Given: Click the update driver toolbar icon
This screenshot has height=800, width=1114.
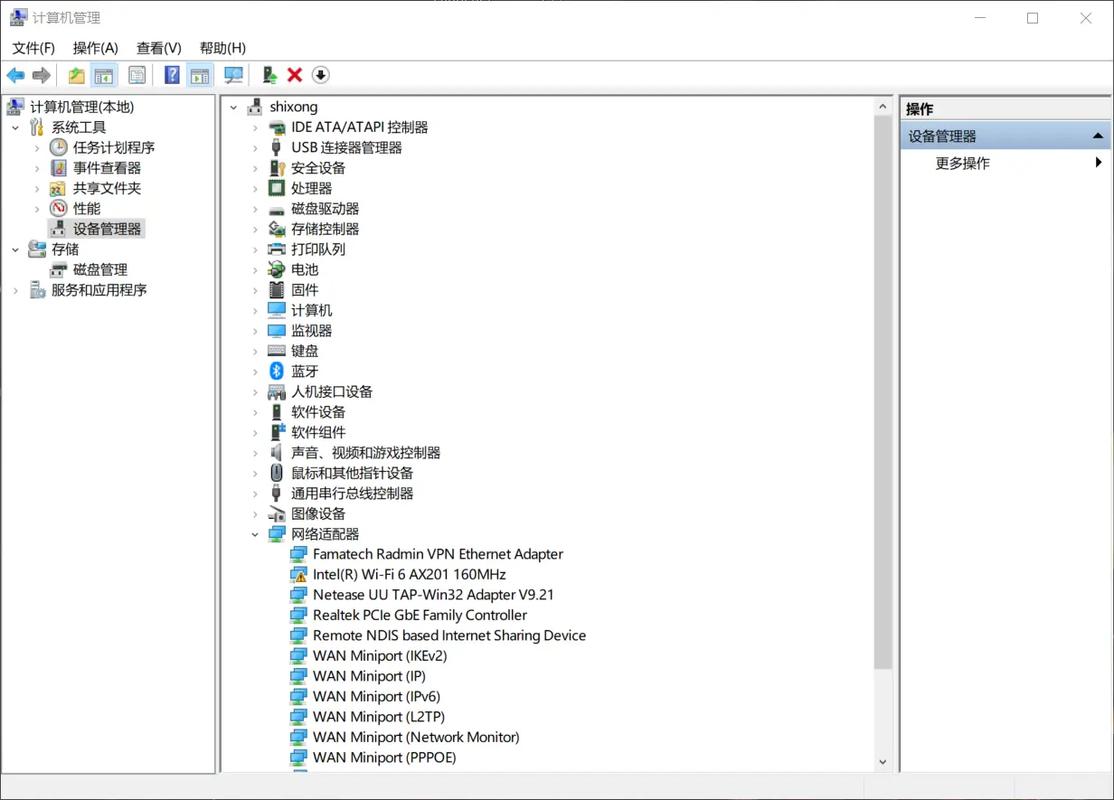Looking at the screenshot, I should click(x=269, y=75).
